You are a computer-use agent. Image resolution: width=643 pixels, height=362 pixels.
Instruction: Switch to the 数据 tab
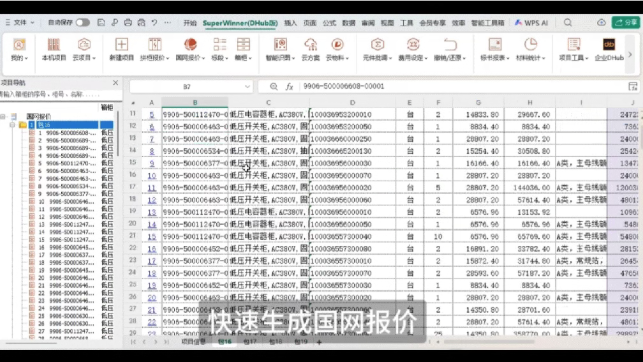pos(349,23)
